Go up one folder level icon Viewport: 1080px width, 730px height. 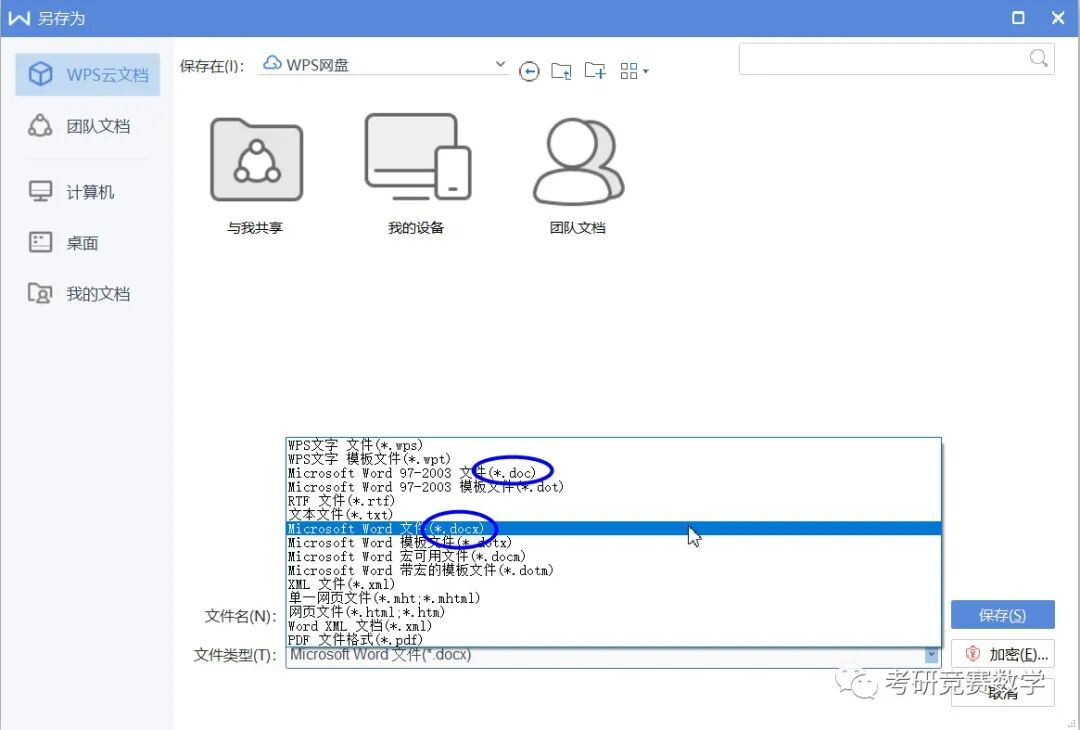pyautogui.click(x=561, y=71)
